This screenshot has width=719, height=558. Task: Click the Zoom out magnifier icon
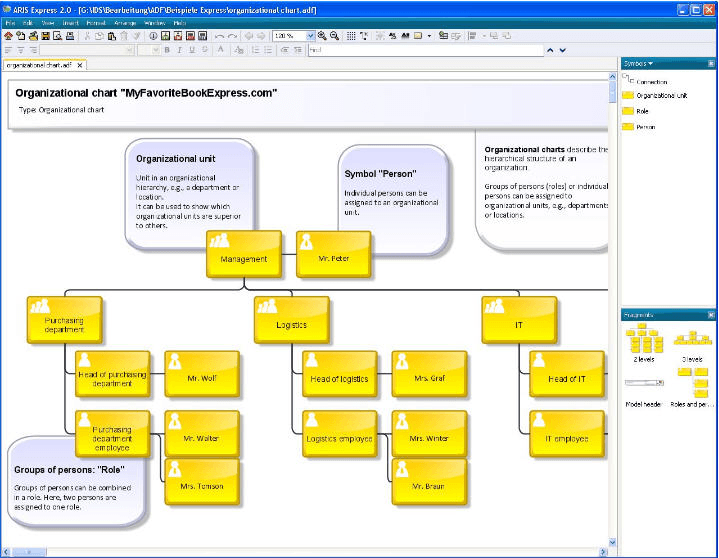pyautogui.click(x=334, y=36)
